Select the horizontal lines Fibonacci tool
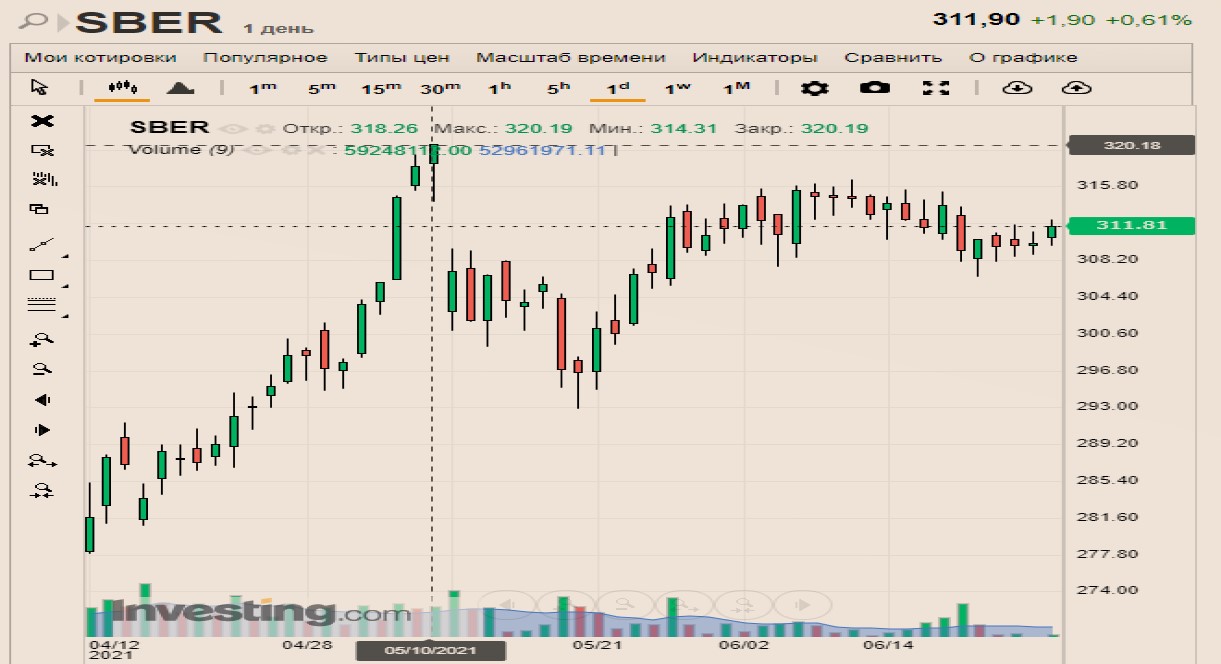The image size is (1221, 664). point(41,305)
